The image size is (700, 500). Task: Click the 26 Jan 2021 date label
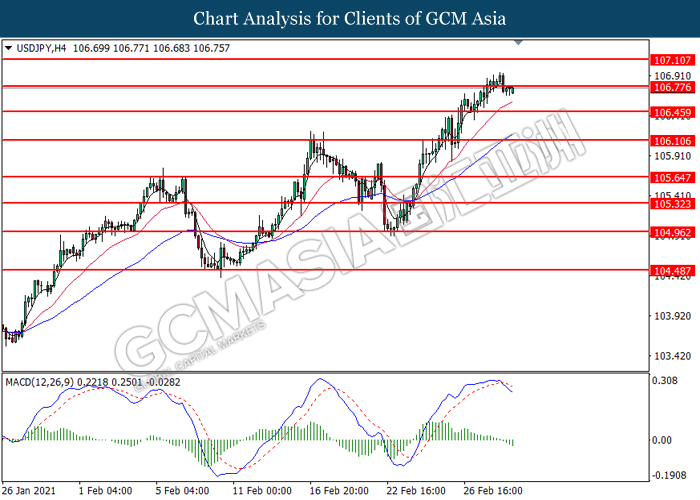29,491
